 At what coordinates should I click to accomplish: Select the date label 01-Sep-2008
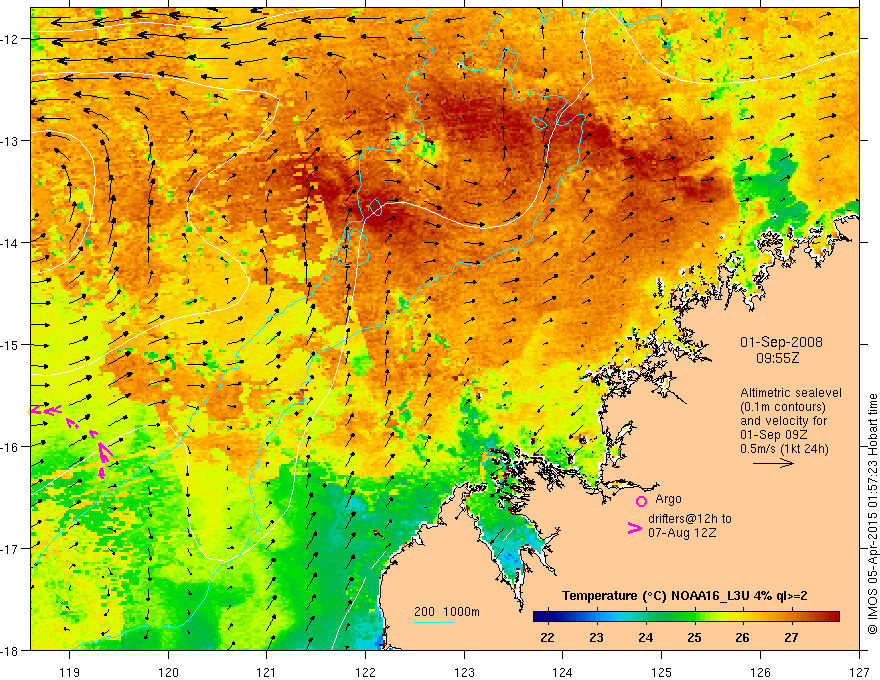[x=781, y=342]
